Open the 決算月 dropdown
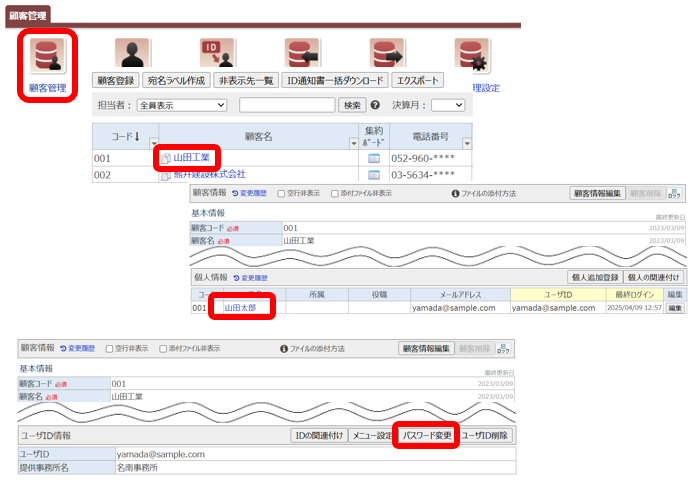 coord(446,105)
